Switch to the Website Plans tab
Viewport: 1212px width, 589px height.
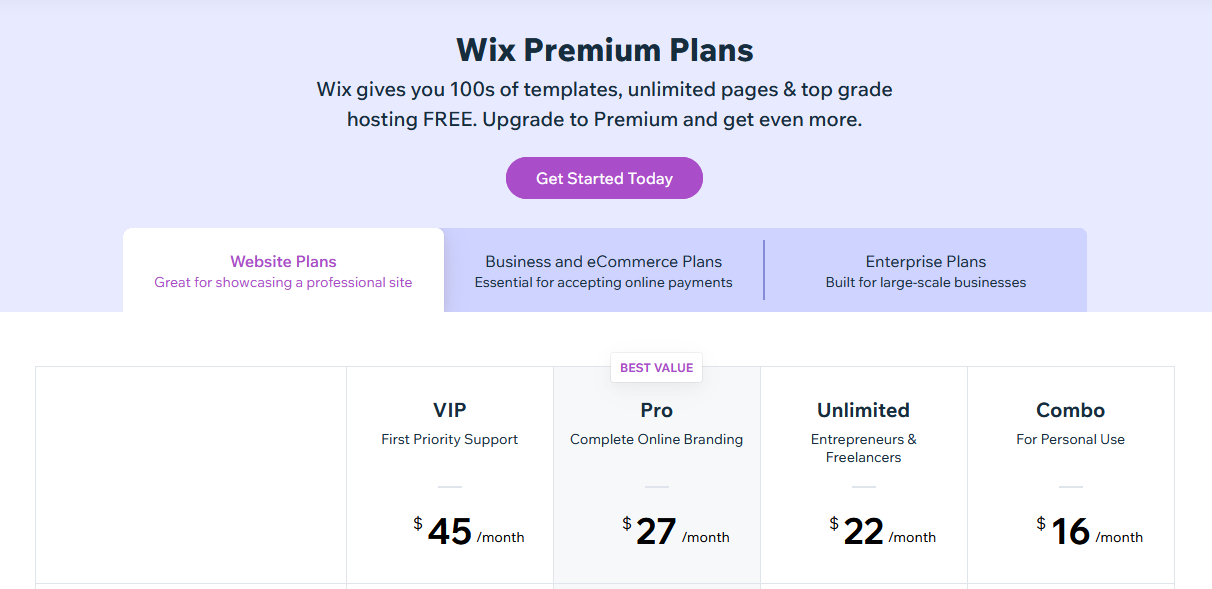[x=283, y=270]
